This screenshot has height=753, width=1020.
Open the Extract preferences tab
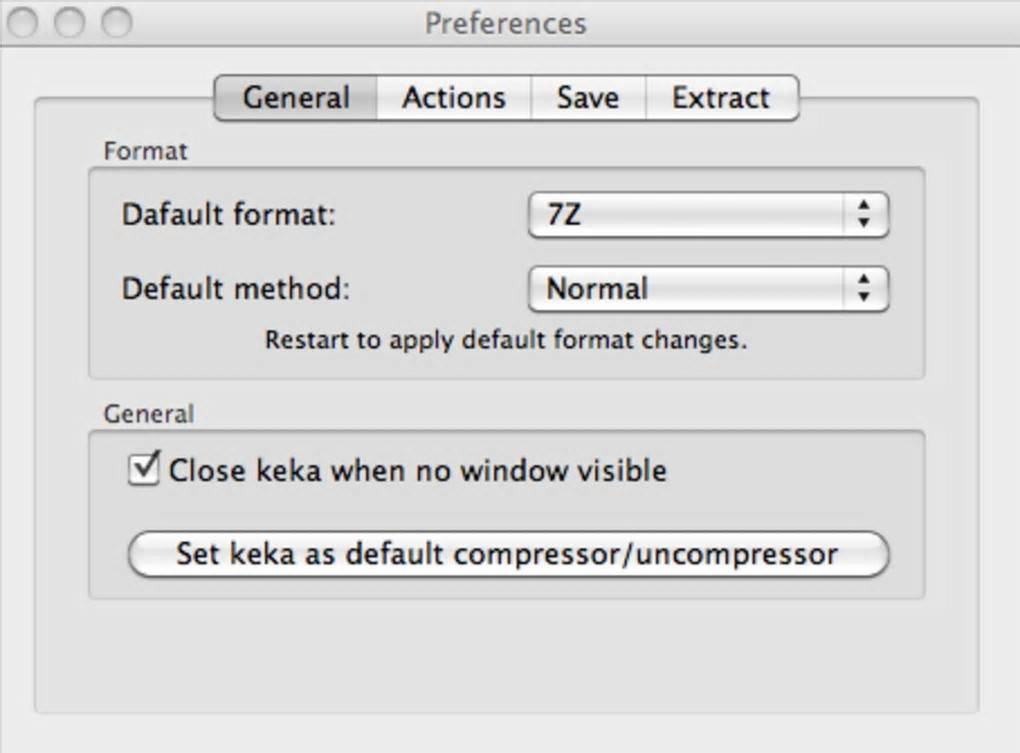pos(721,98)
